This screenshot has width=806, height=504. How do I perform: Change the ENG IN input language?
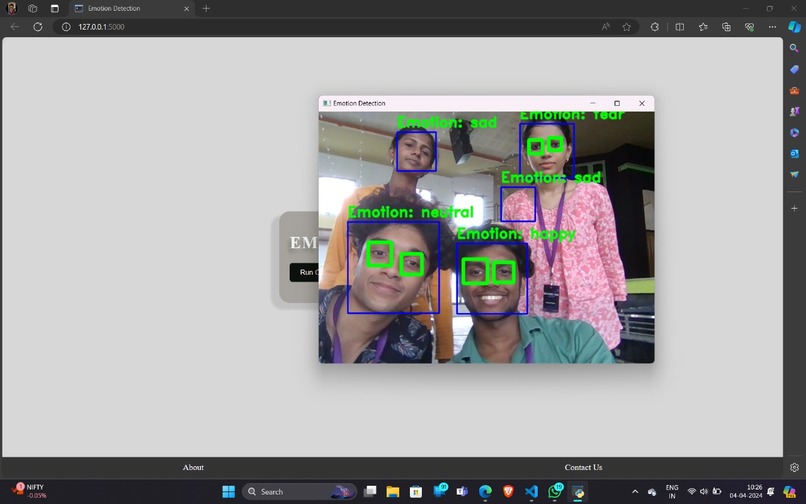coord(672,492)
